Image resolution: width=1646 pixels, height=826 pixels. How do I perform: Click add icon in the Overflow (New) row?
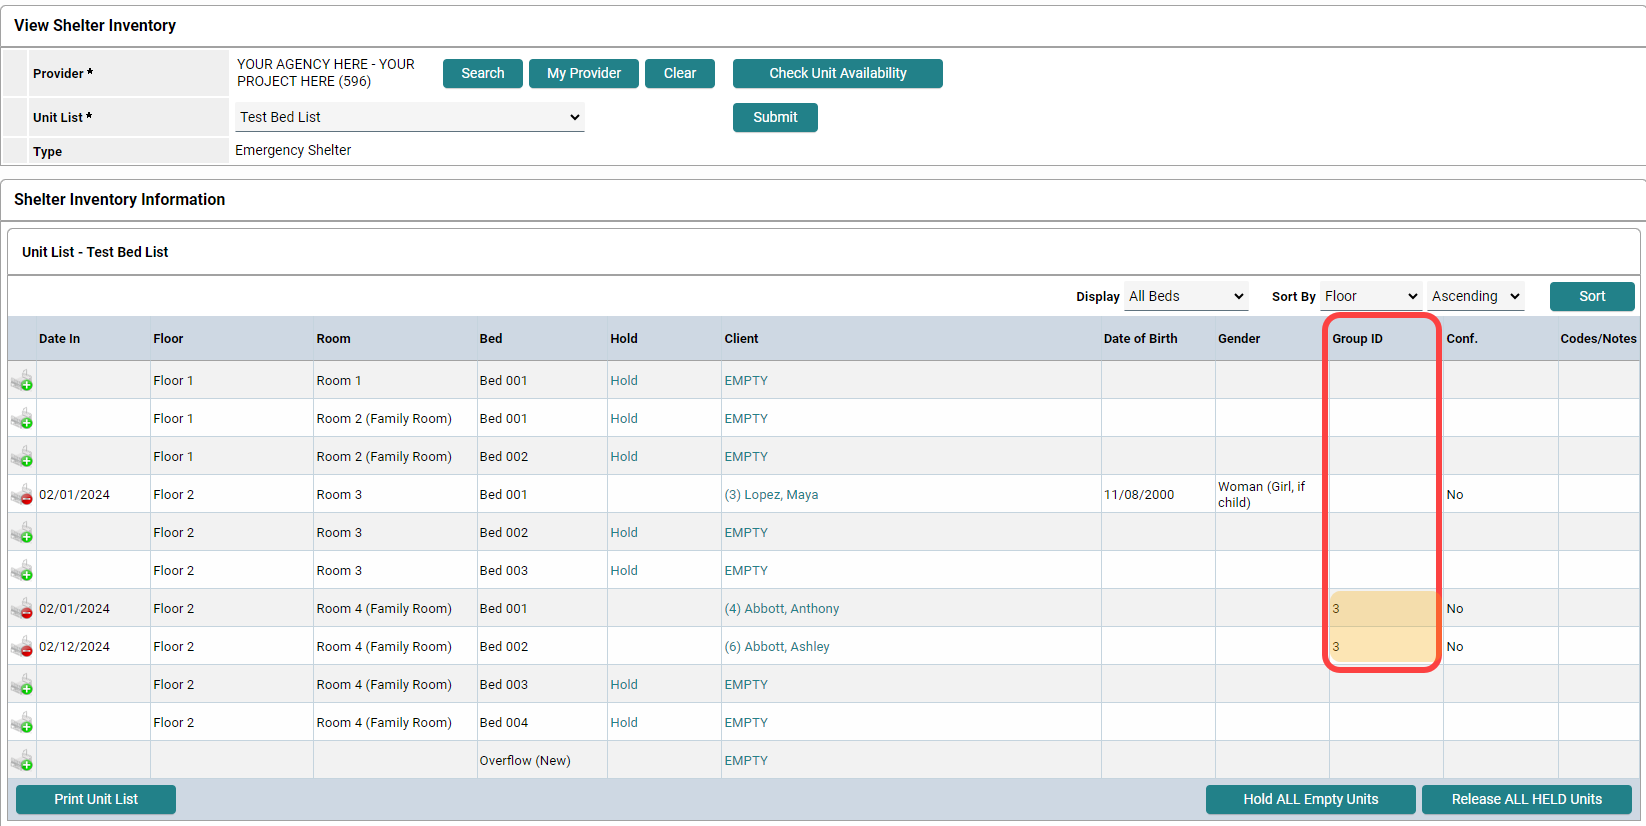[22, 761]
